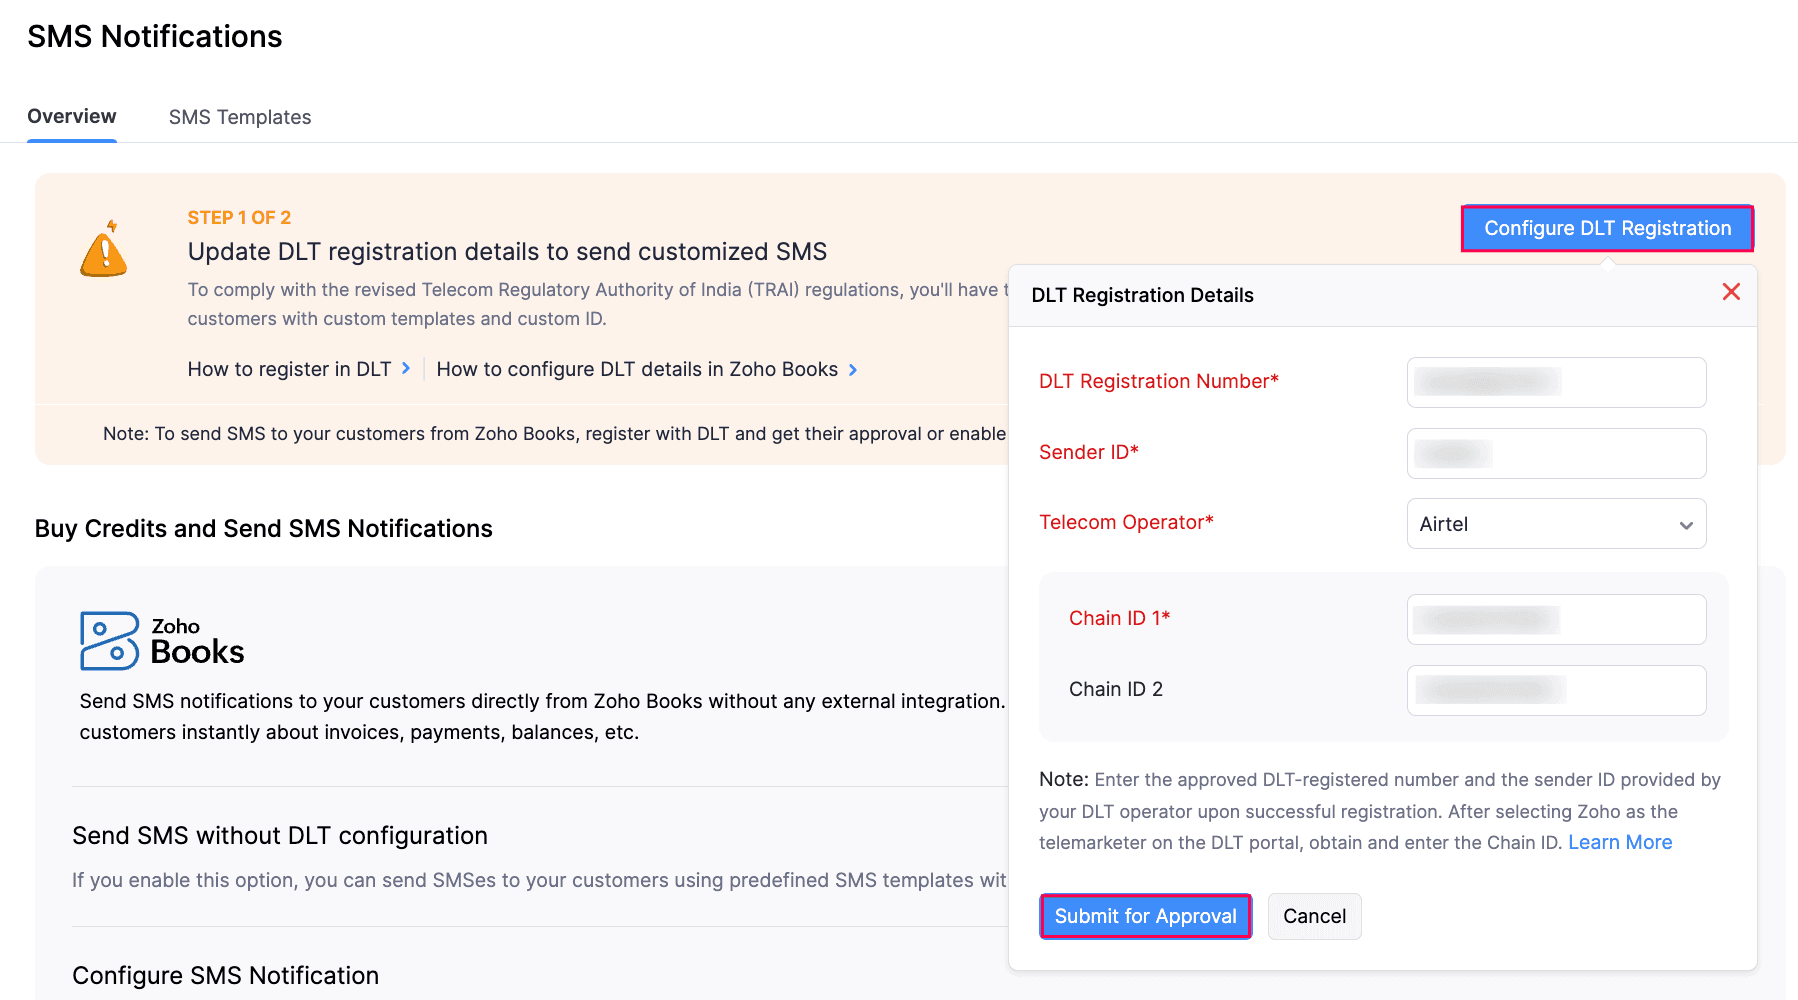Cancel the DLT registration form
The height and width of the screenshot is (1000, 1798).
(x=1314, y=916)
